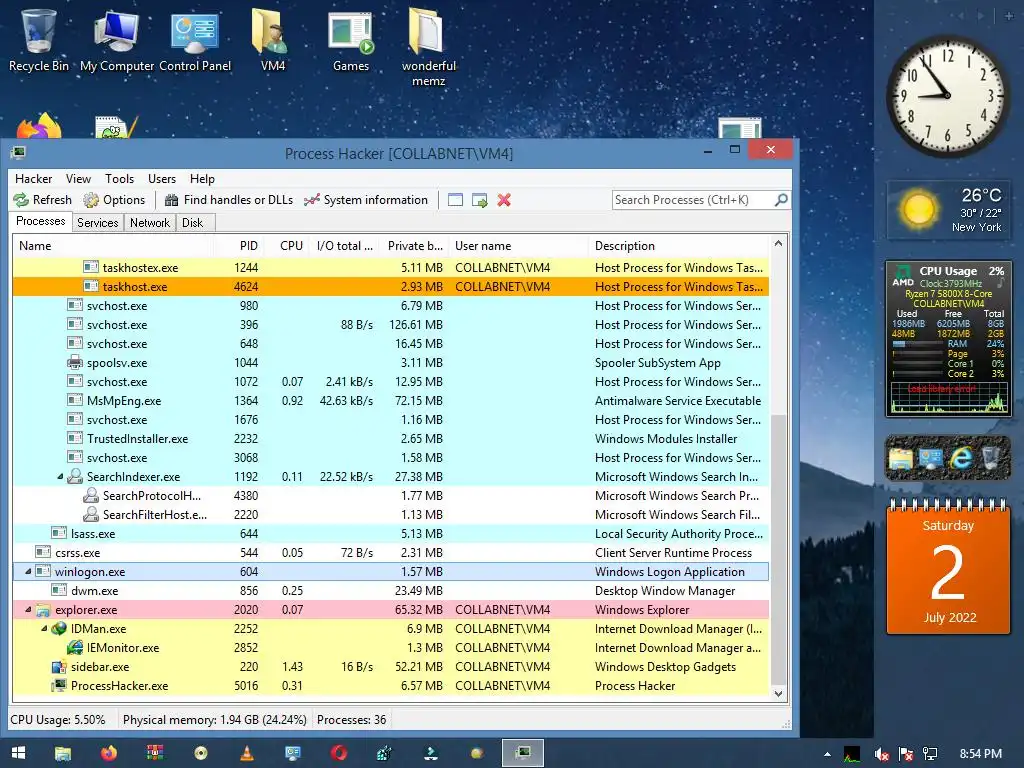The height and width of the screenshot is (768, 1024).
Task: Click Internet Explorer in the launcher gadget
Action: coord(961,457)
